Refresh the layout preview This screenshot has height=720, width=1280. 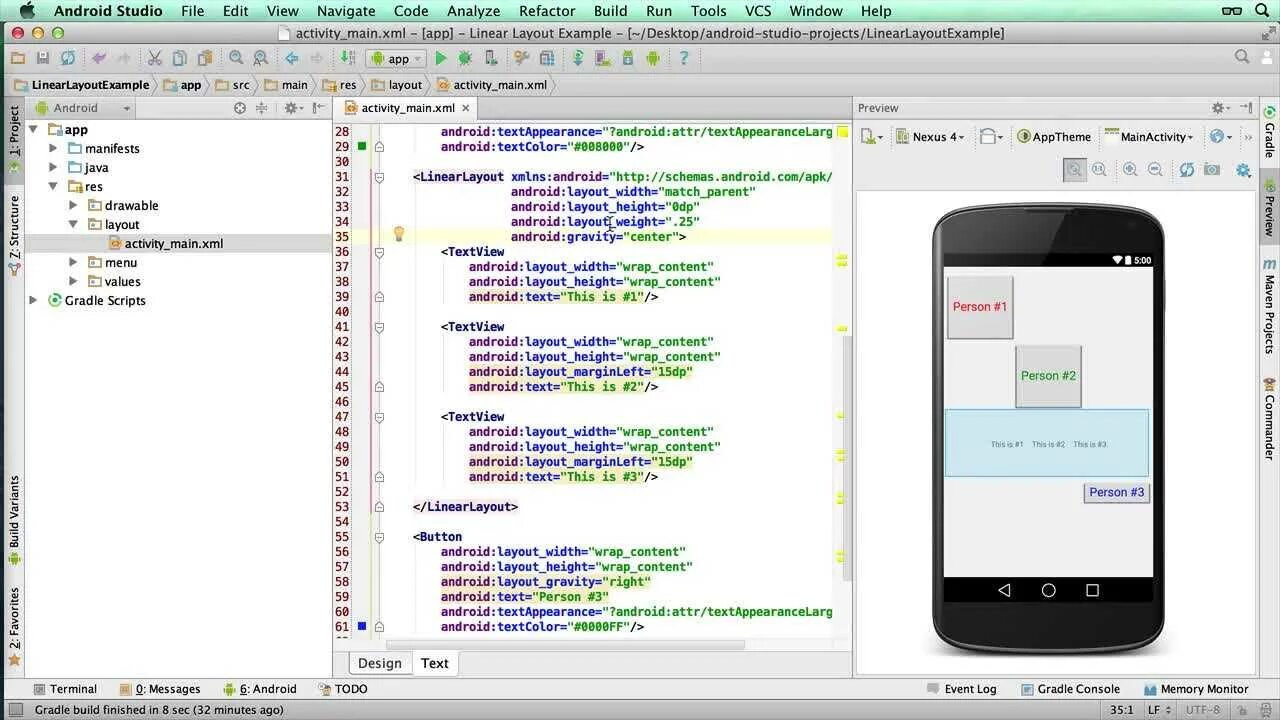1186,170
